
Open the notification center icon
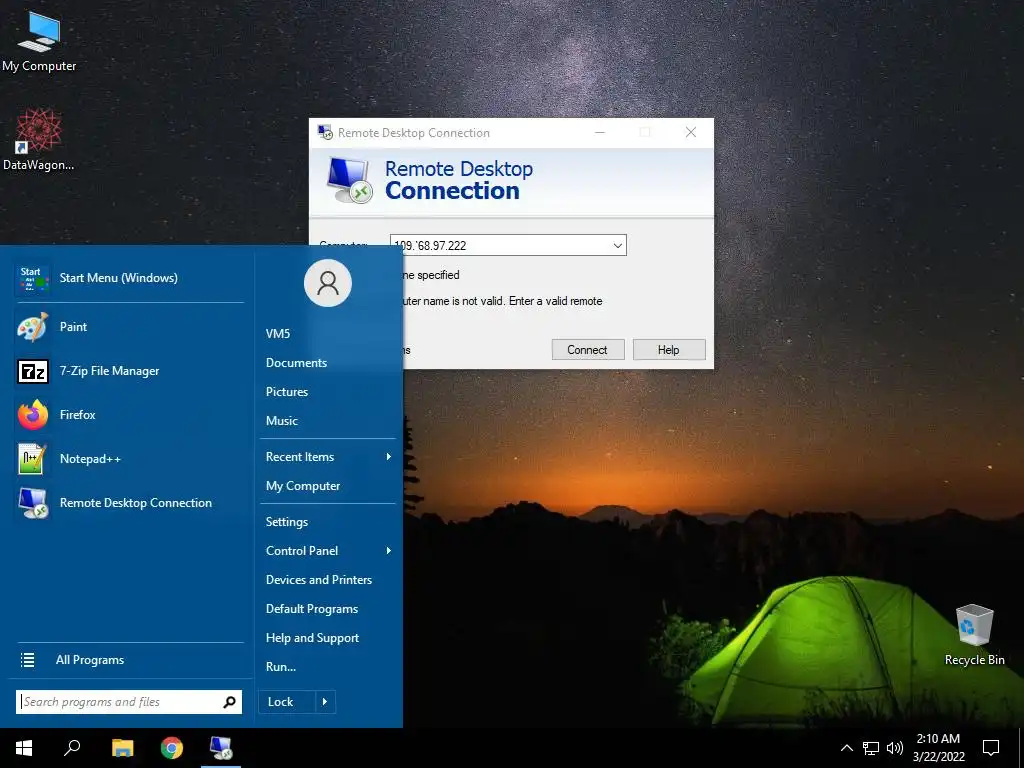click(991, 748)
